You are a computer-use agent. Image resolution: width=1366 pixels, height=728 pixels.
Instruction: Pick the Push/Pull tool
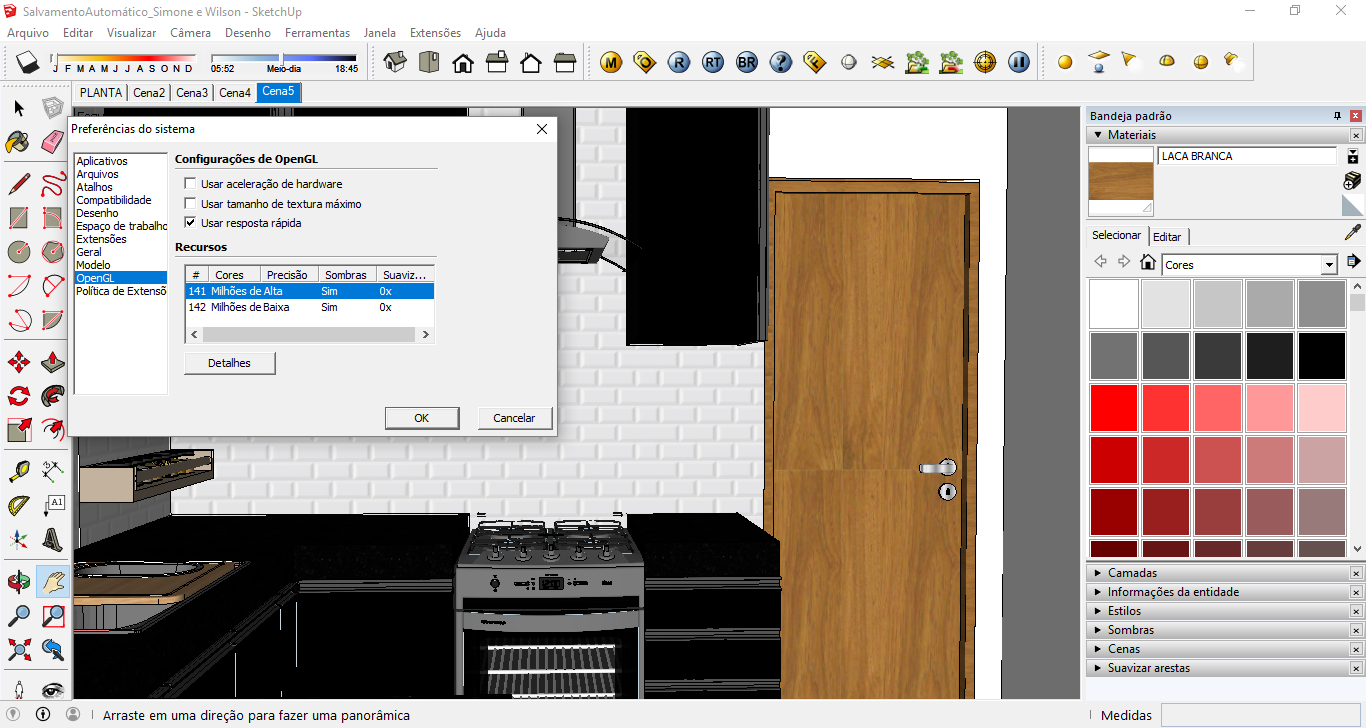point(53,362)
